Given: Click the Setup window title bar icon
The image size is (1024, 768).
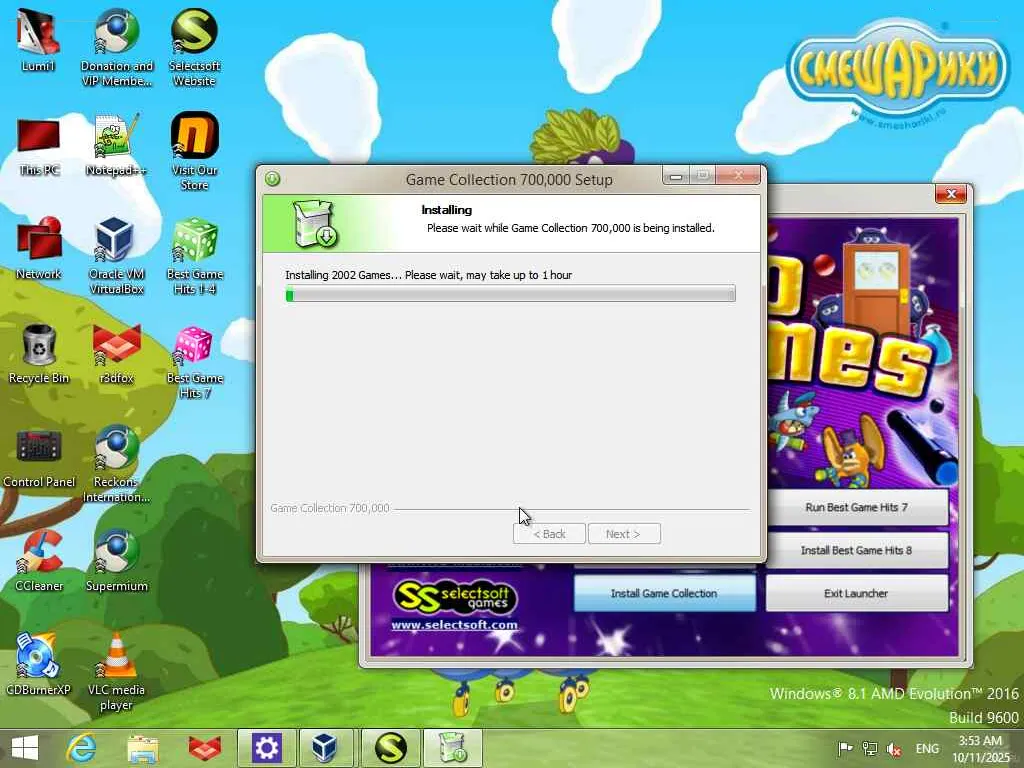Looking at the screenshot, I should pos(272,178).
